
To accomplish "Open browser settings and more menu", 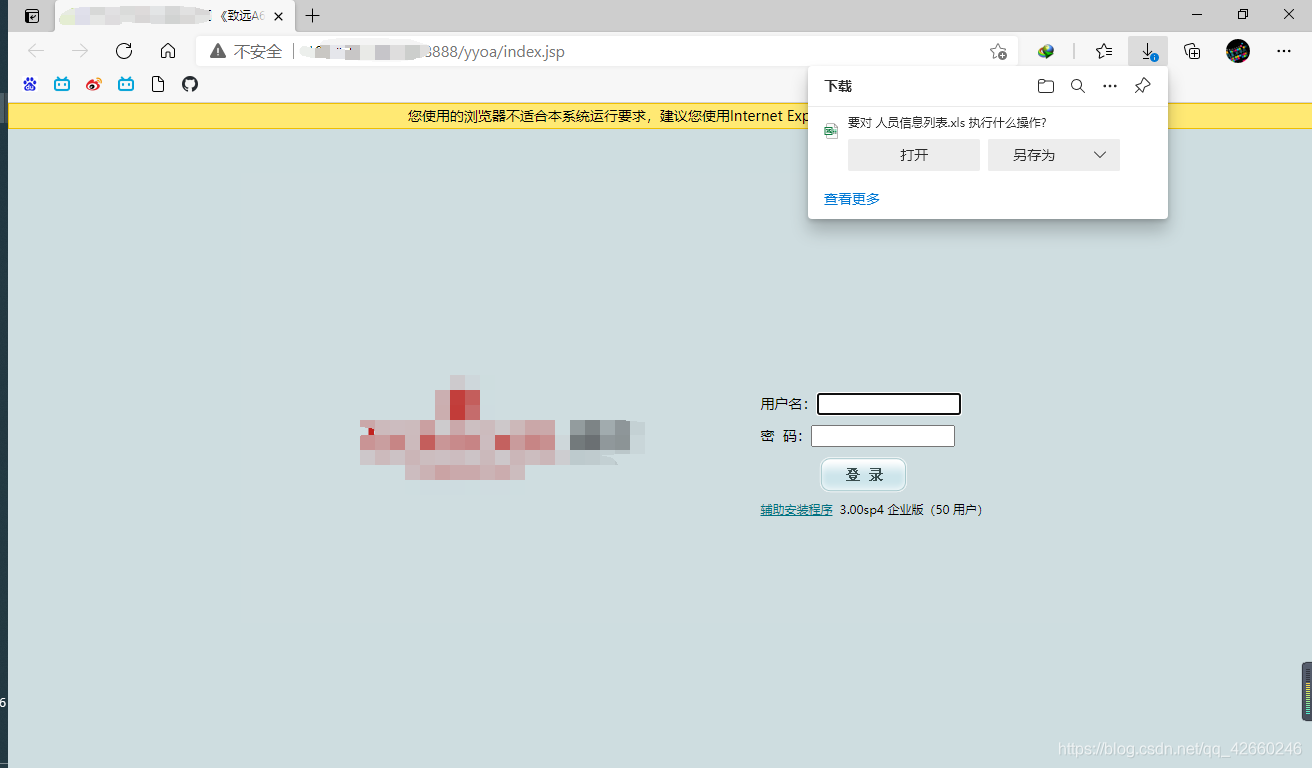I will coord(1284,51).
